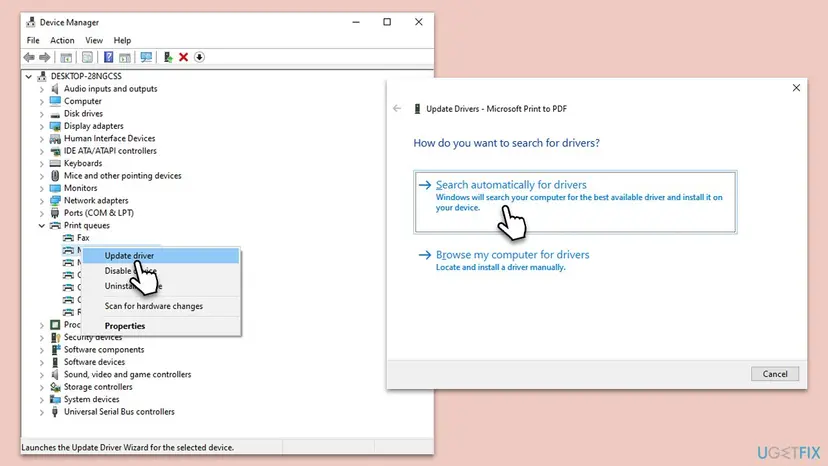Collapse the Print queues node
Viewport: 828px width, 466px height.
click(x=42, y=226)
